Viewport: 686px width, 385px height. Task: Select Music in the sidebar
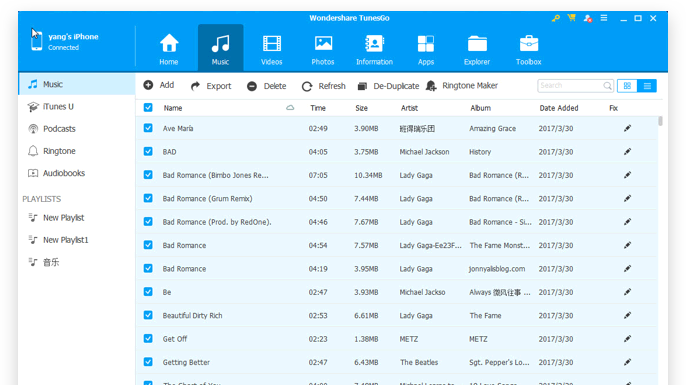point(77,84)
